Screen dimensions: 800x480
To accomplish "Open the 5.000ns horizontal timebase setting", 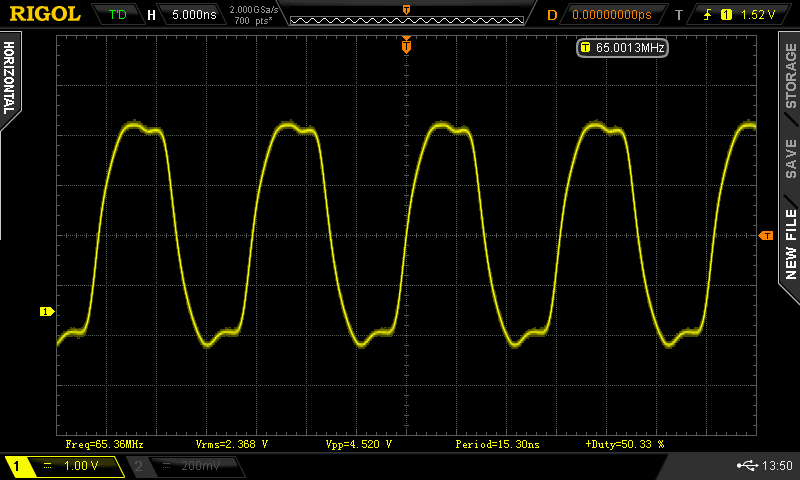I will pyautogui.click(x=192, y=15).
